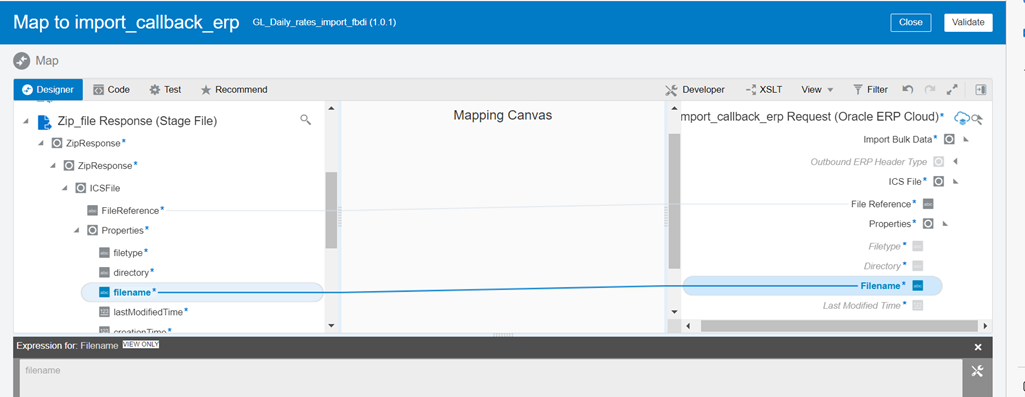Toggle the XSLT view
The height and width of the screenshot is (397, 1025).
point(764,90)
